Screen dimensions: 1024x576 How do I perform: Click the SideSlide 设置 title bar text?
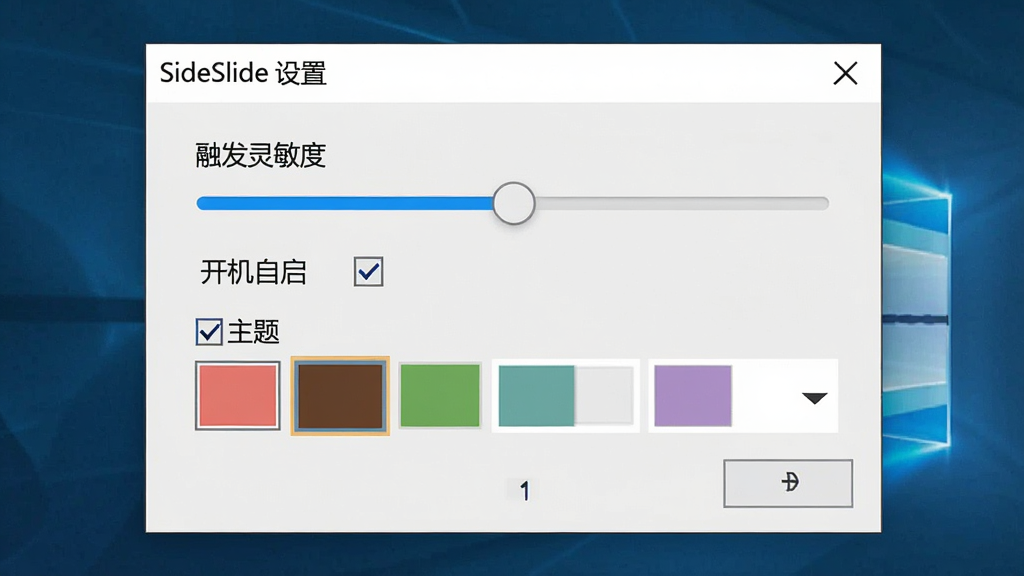[243, 72]
